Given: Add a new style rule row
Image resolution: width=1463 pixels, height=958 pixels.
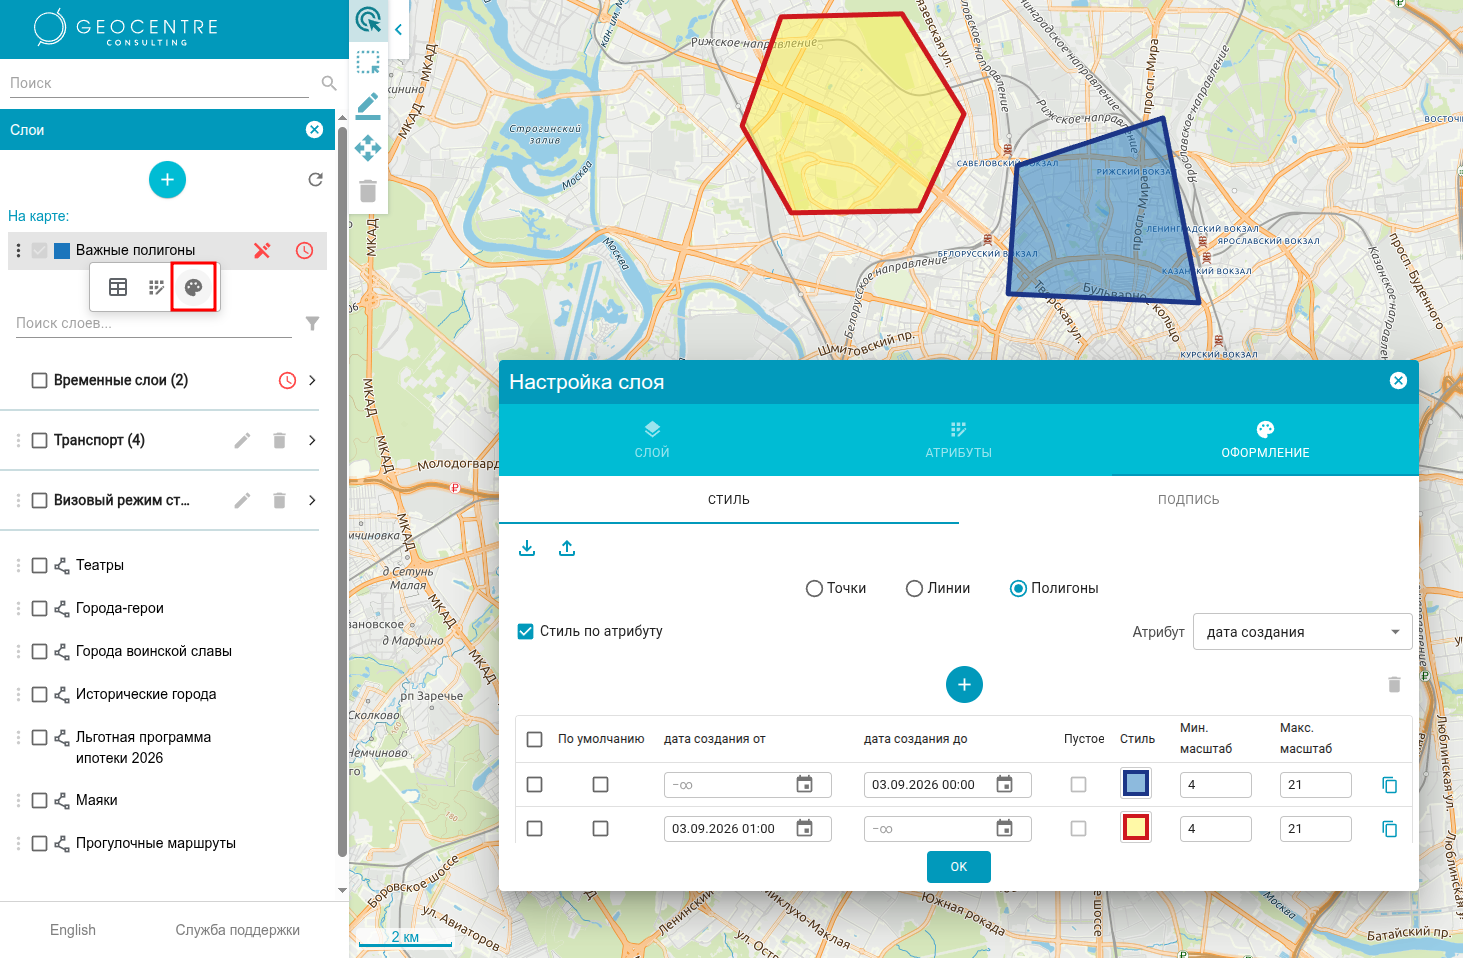Looking at the screenshot, I should [x=964, y=684].
